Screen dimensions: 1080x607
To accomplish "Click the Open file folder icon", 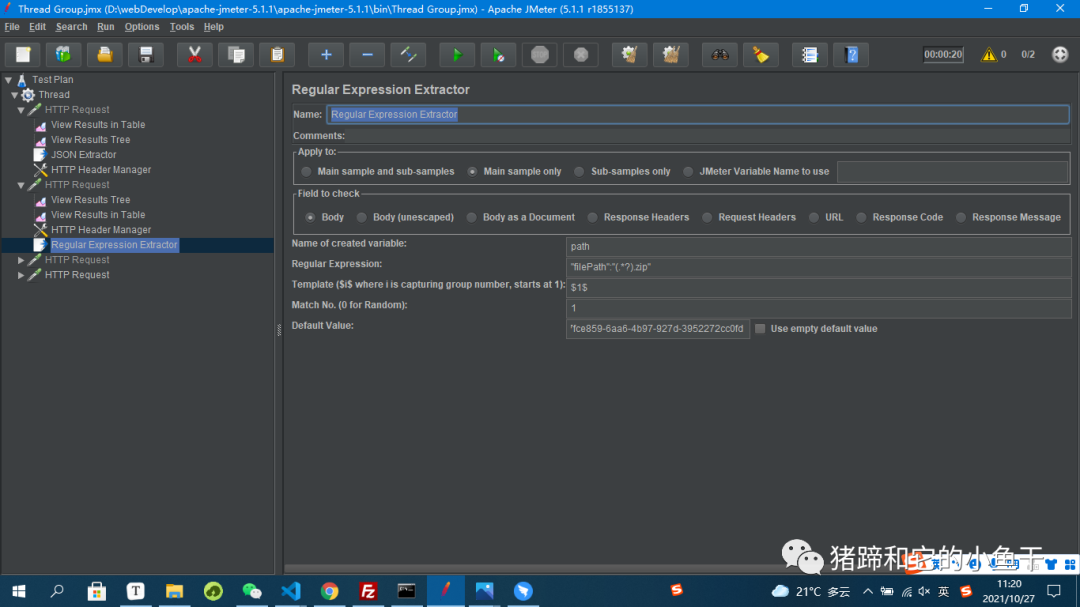I will pyautogui.click(x=105, y=54).
